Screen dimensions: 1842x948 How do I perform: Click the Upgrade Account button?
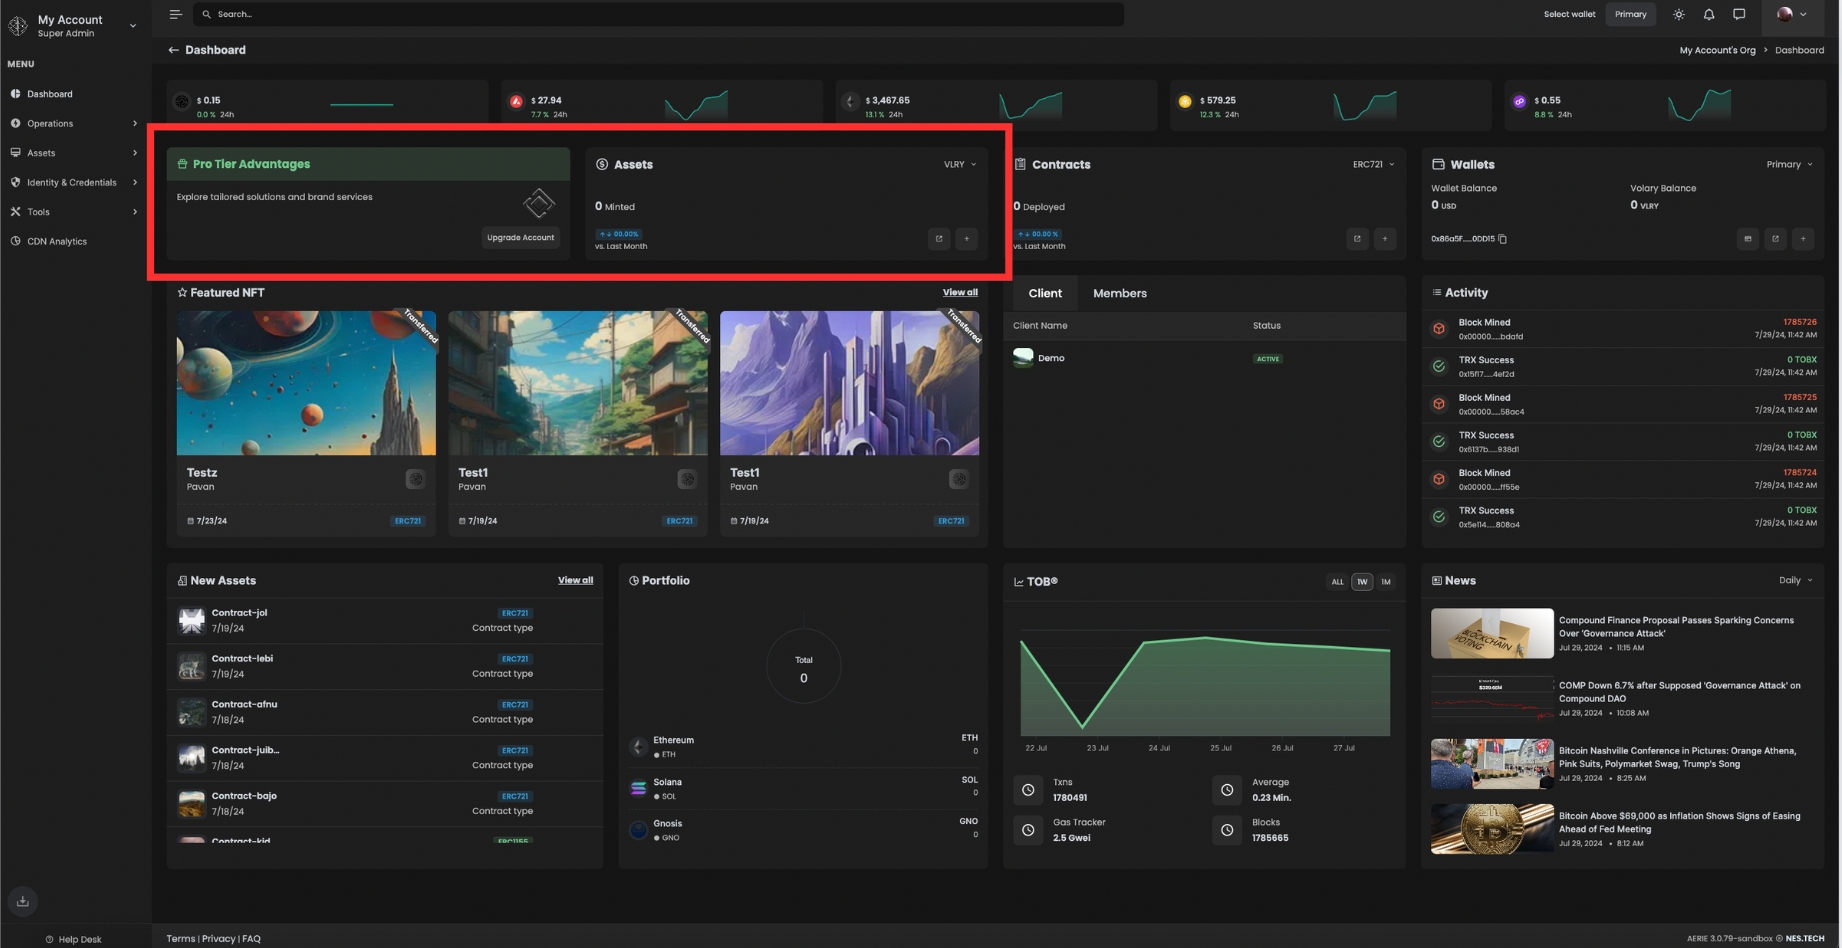pyautogui.click(x=520, y=238)
